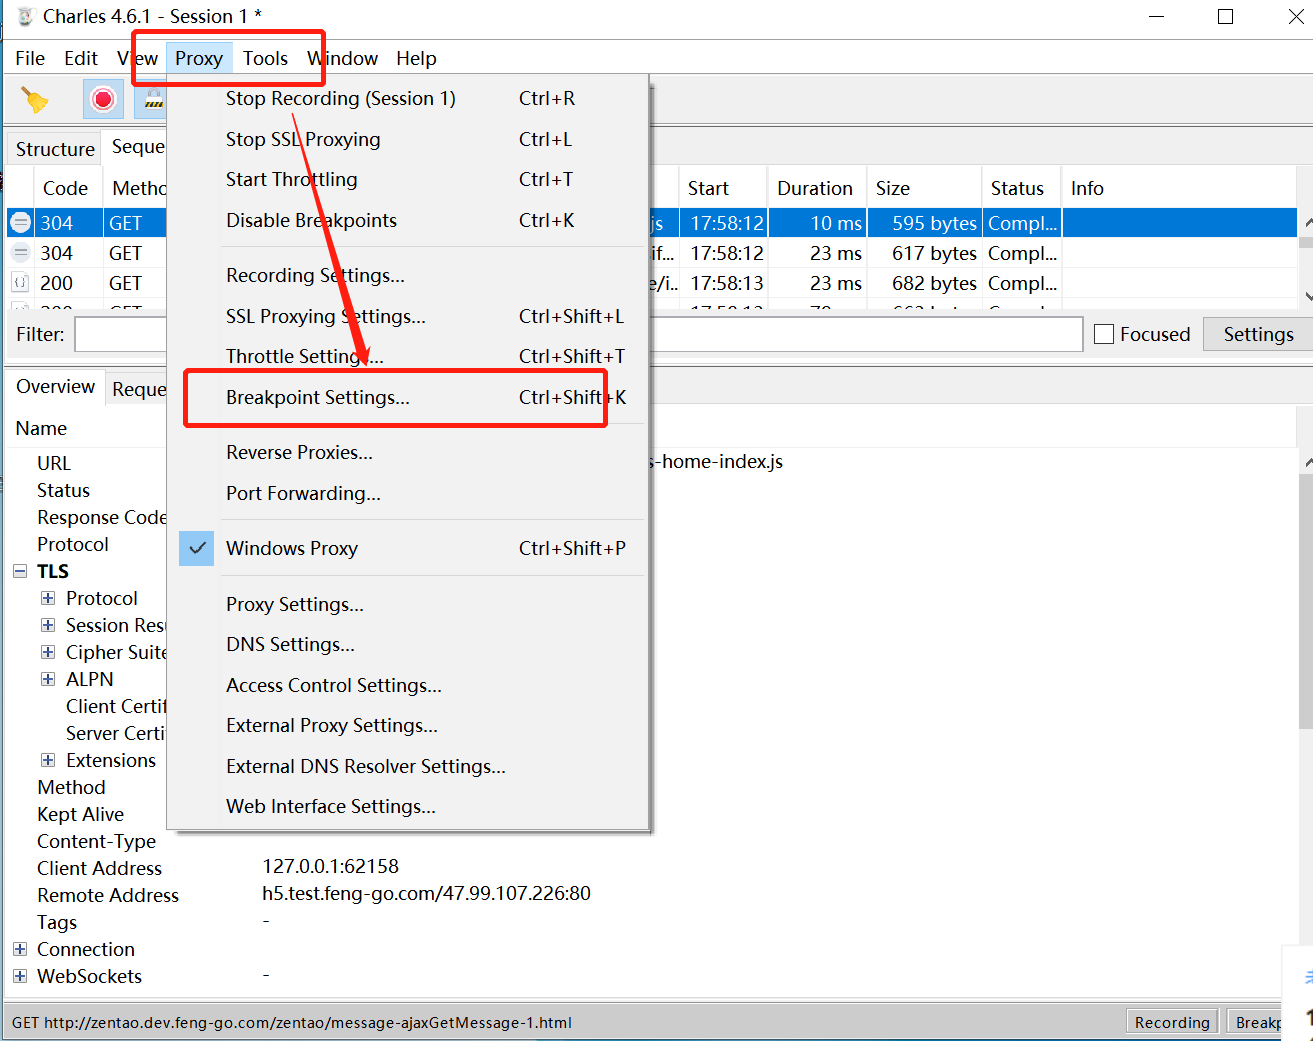Click the Response Code row
This screenshot has width=1313, height=1041.
[650, 517]
